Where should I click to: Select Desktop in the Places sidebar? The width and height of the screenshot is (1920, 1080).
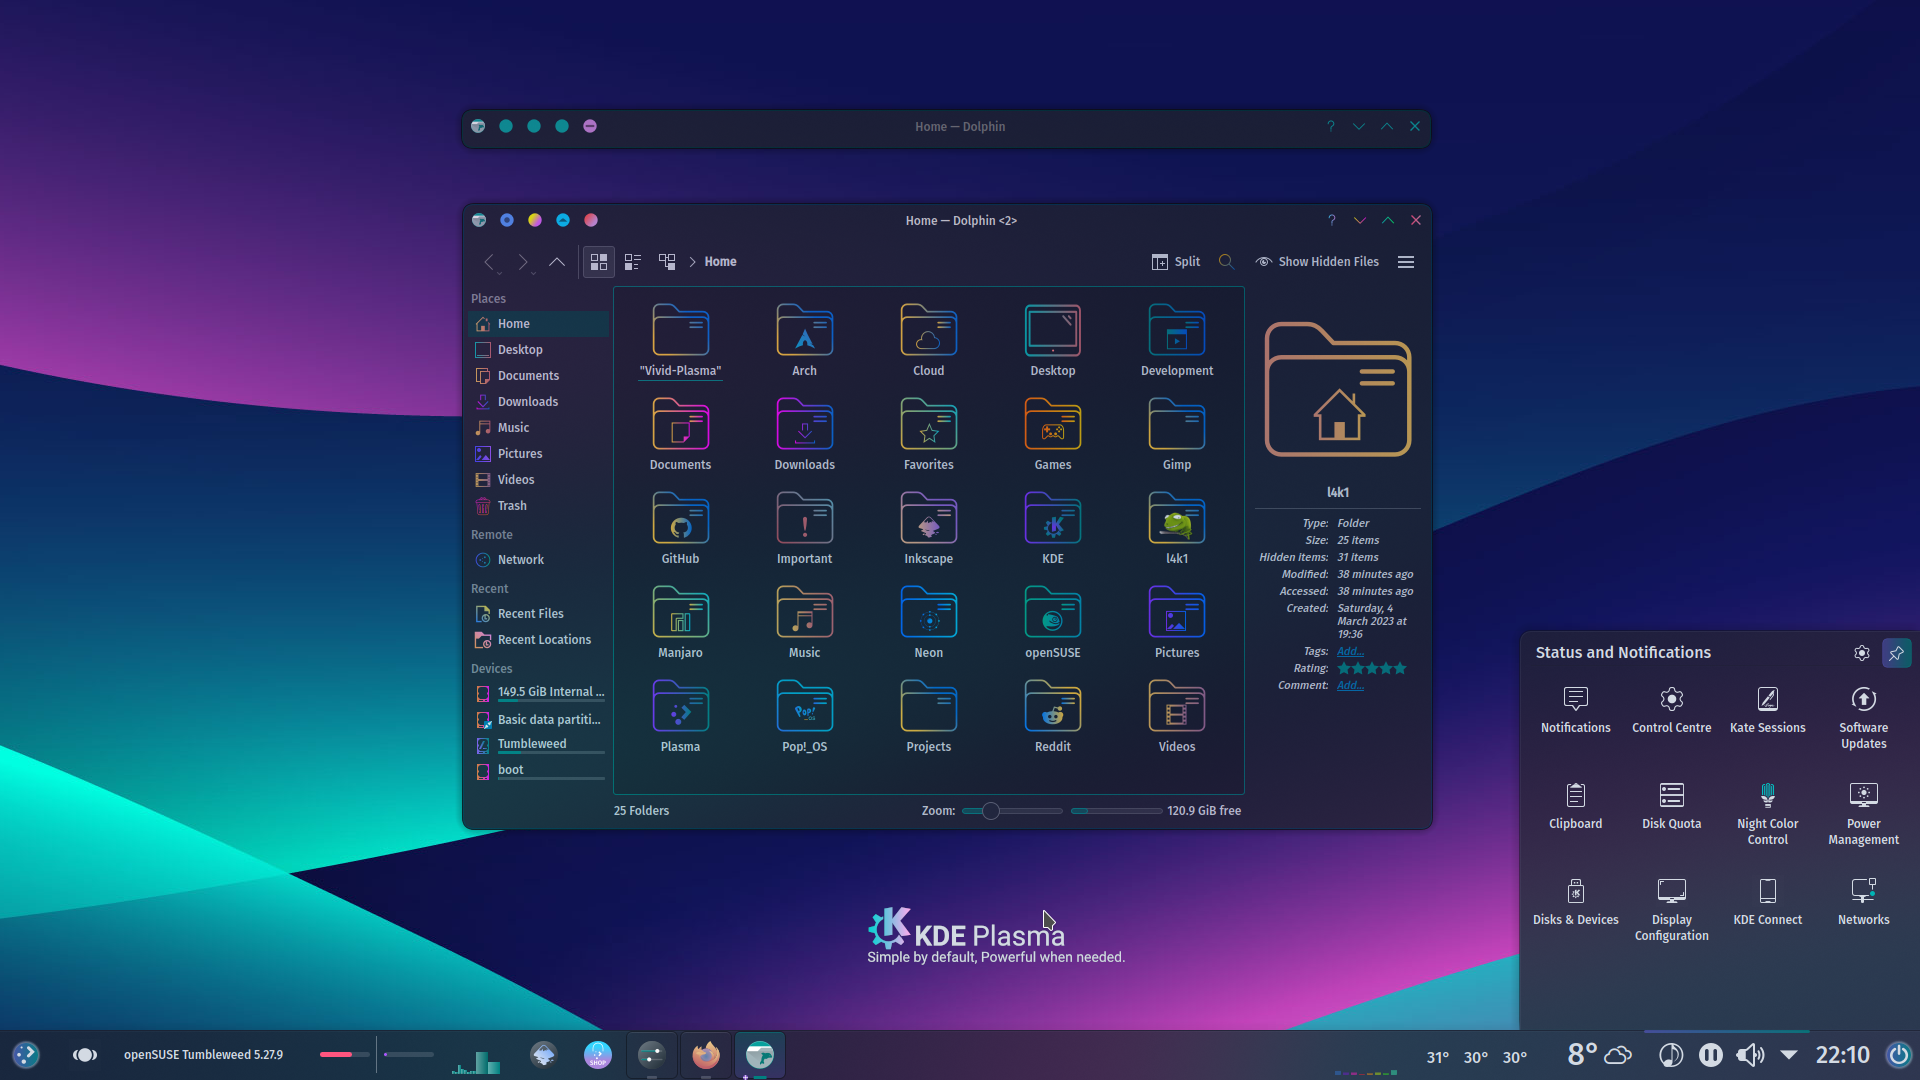tap(538, 350)
